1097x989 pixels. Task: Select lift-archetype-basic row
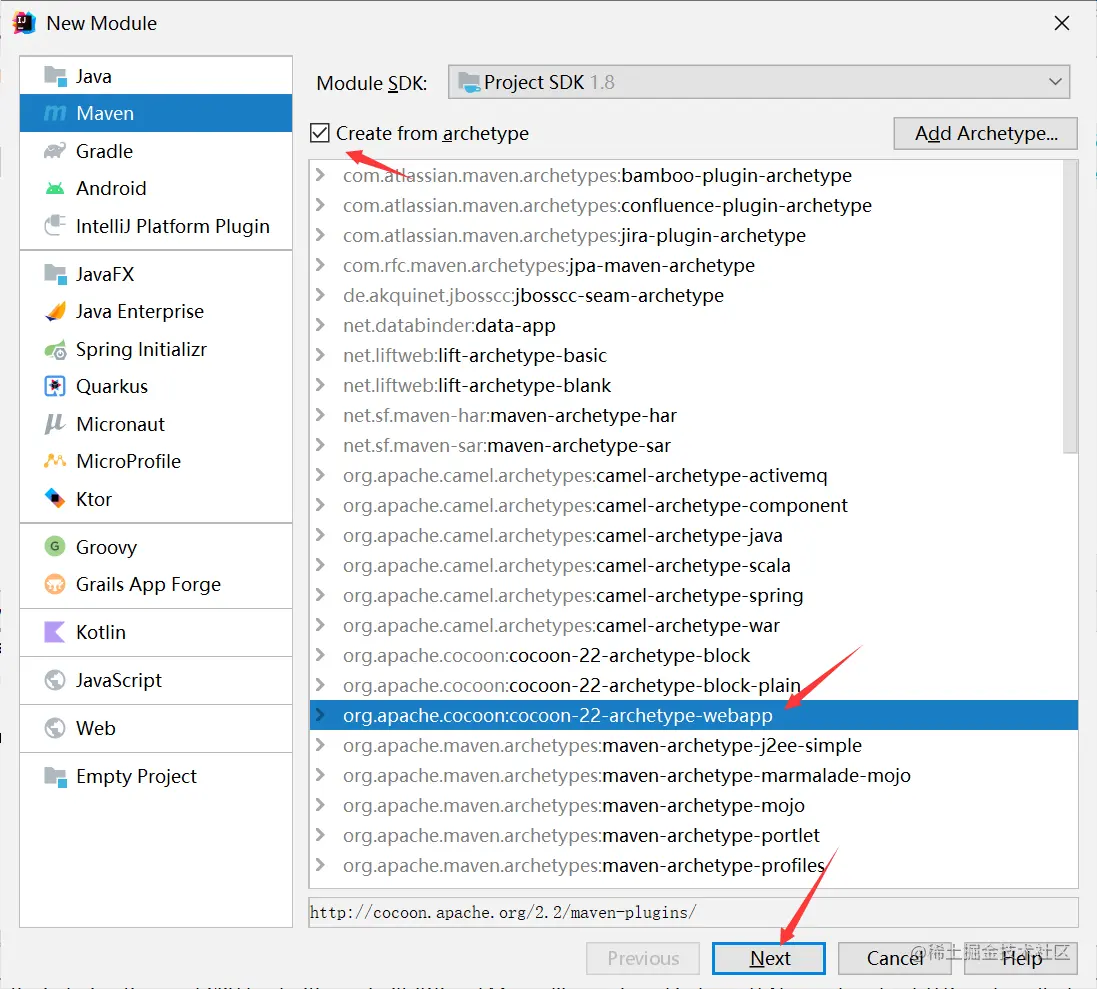pyautogui.click(x=693, y=355)
